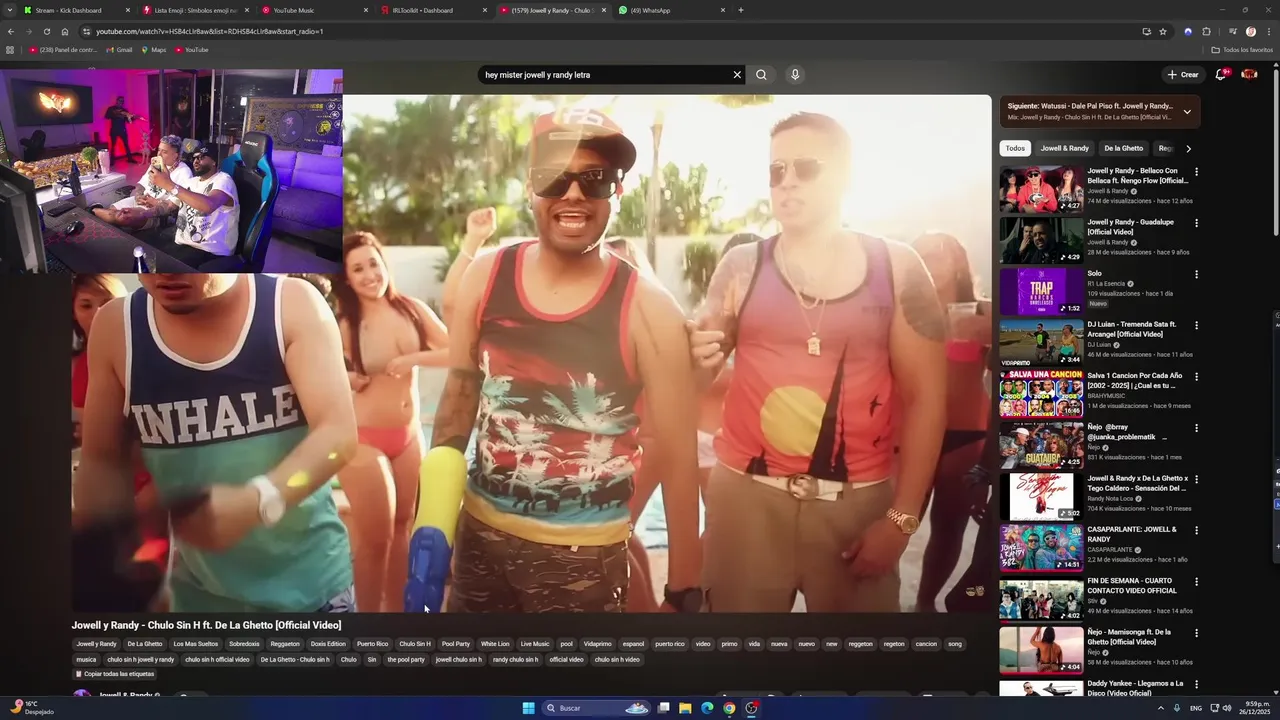
Task: Open options menu for Guadalupe video
Action: click(1196, 223)
